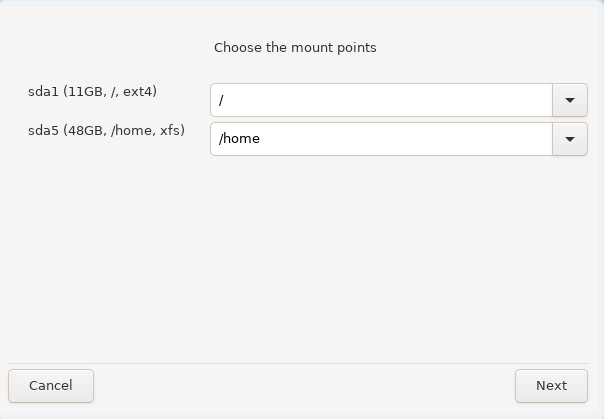Image resolution: width=604 pixels, height=419 pixels.
Task: Open the triangle icon beside the '/' entry
Action: click(x=570, y=100)
